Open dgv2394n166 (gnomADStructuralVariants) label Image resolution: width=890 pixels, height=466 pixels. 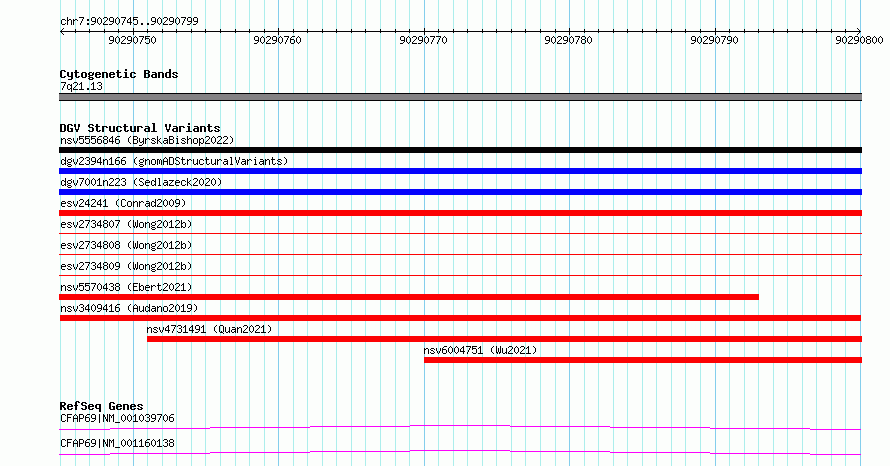174,161
